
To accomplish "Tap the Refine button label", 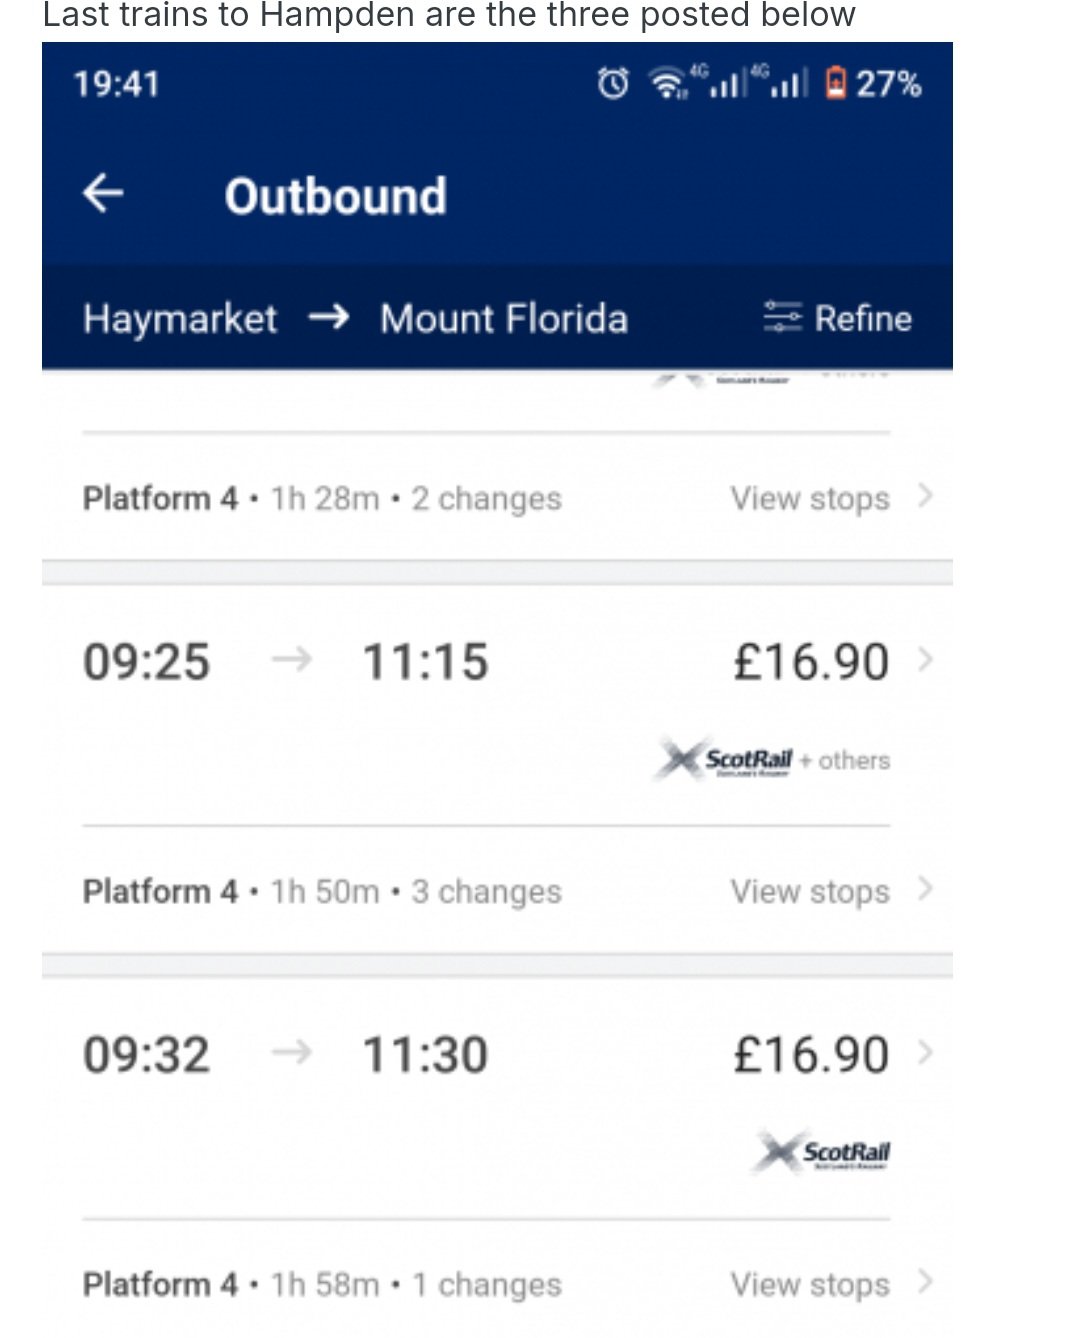I will pos(863,318).
